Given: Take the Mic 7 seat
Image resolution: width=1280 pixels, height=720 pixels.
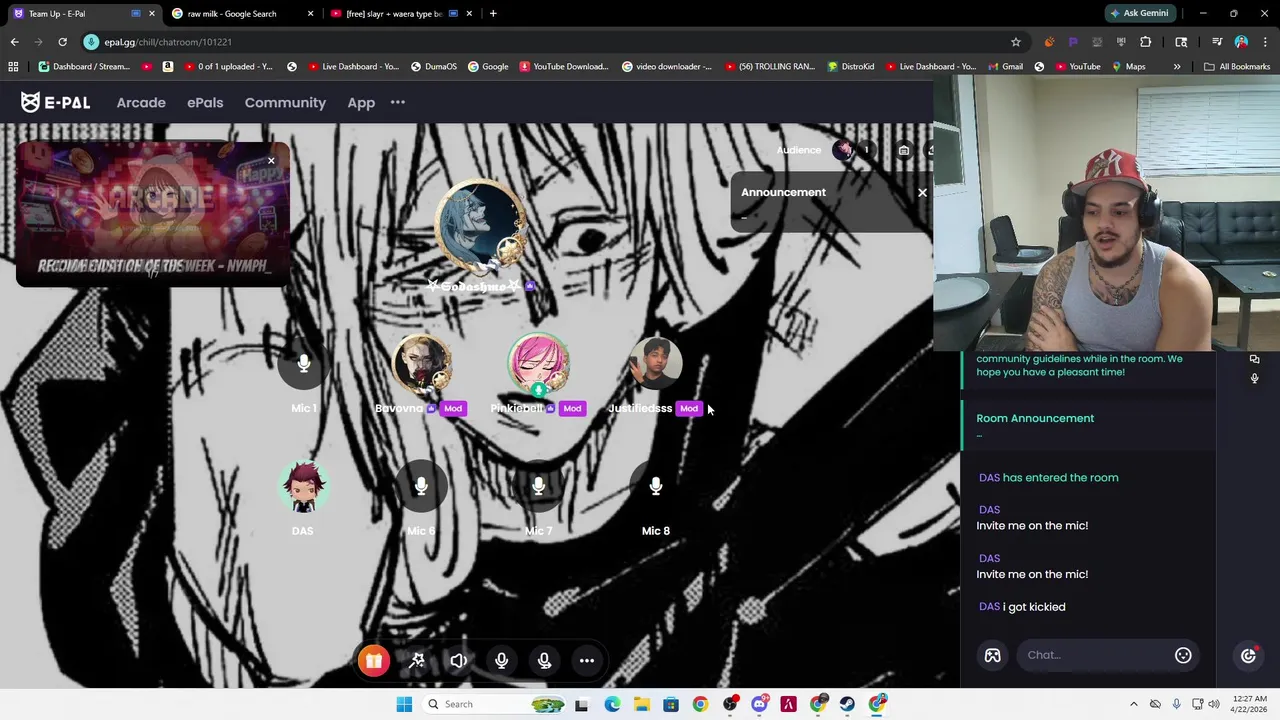Looking at the screenshot, I should (x=538, y=487).
